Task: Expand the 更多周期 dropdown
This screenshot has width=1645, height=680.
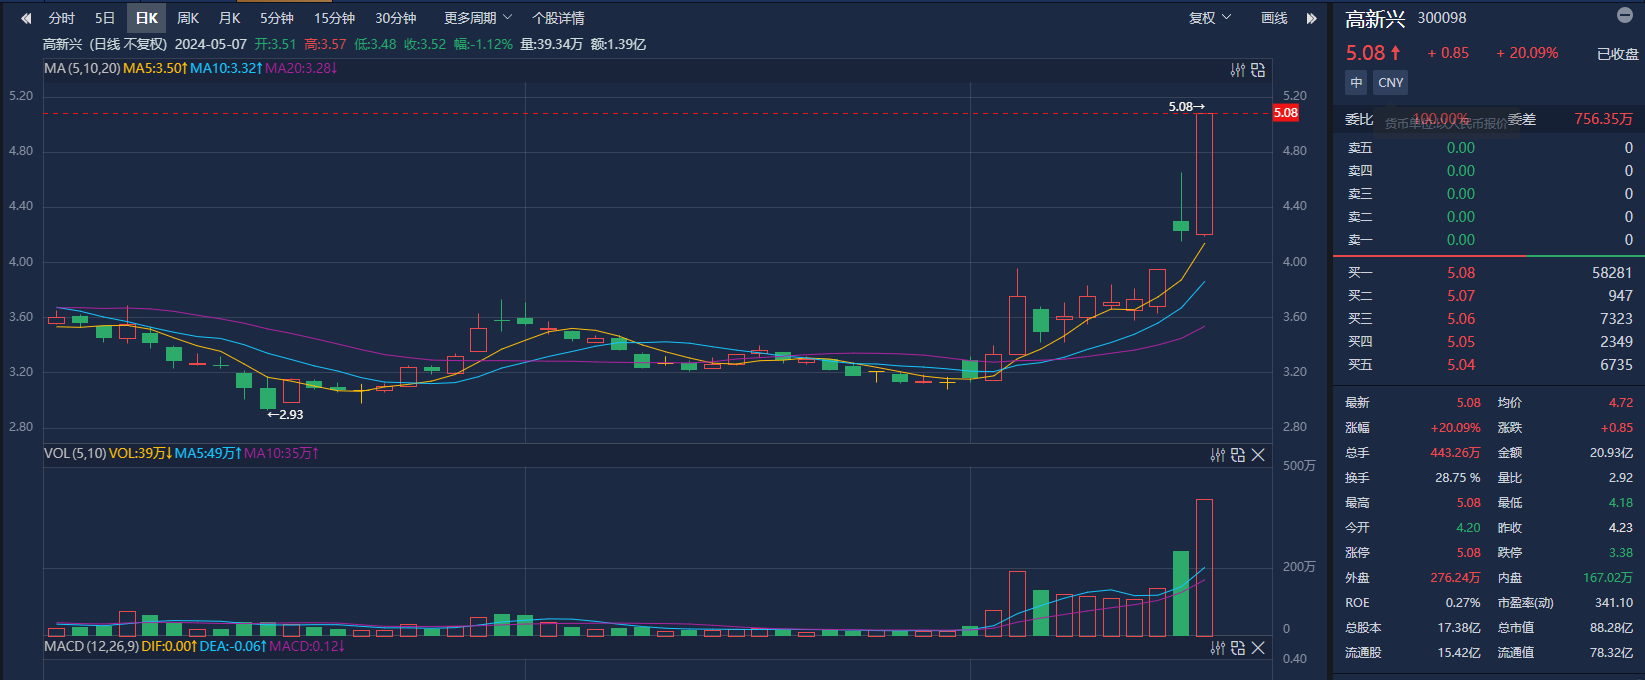Action: click(478, 18)
